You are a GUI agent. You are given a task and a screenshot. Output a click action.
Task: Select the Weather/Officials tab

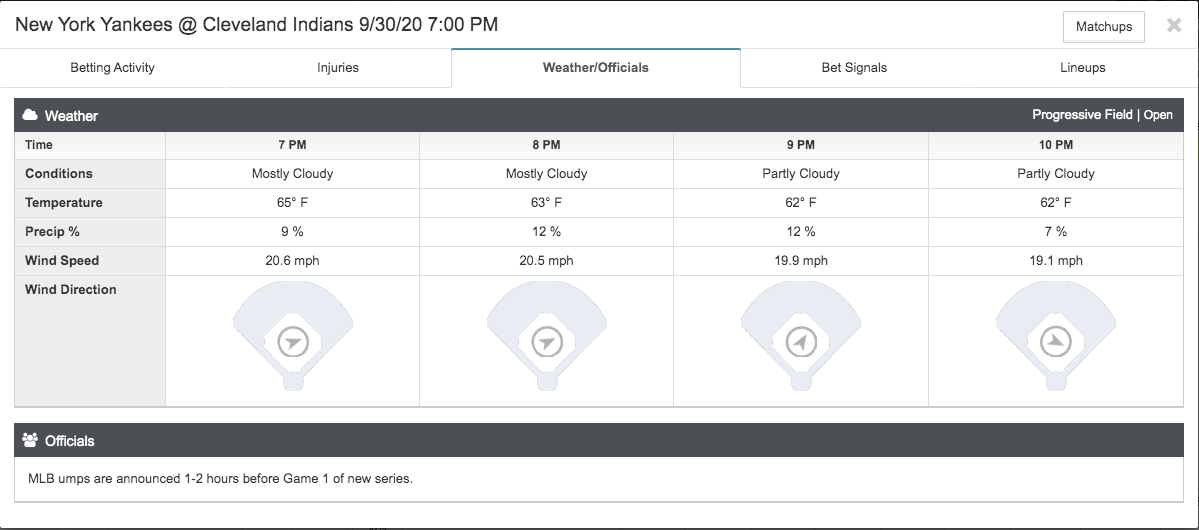coord(596,67)
